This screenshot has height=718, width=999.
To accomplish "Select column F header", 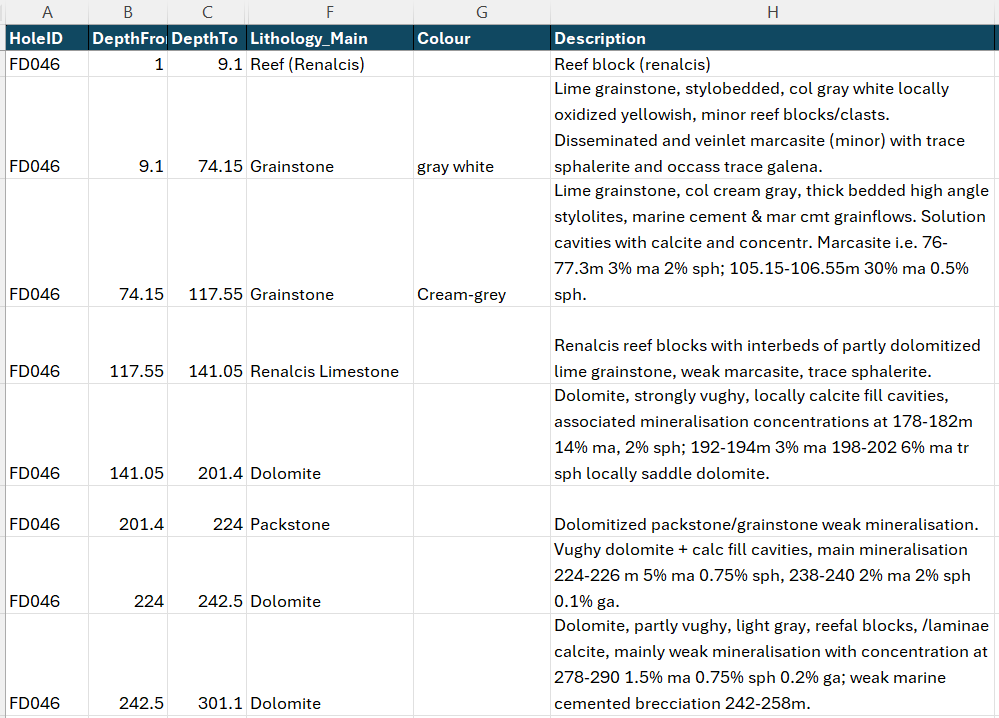I will coord(330,12).
